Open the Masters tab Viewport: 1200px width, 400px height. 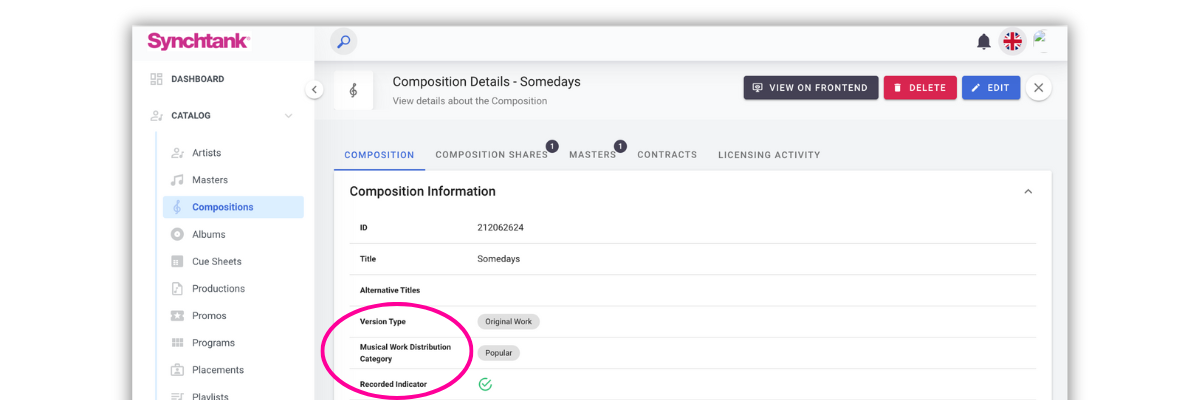pos(592,155)
